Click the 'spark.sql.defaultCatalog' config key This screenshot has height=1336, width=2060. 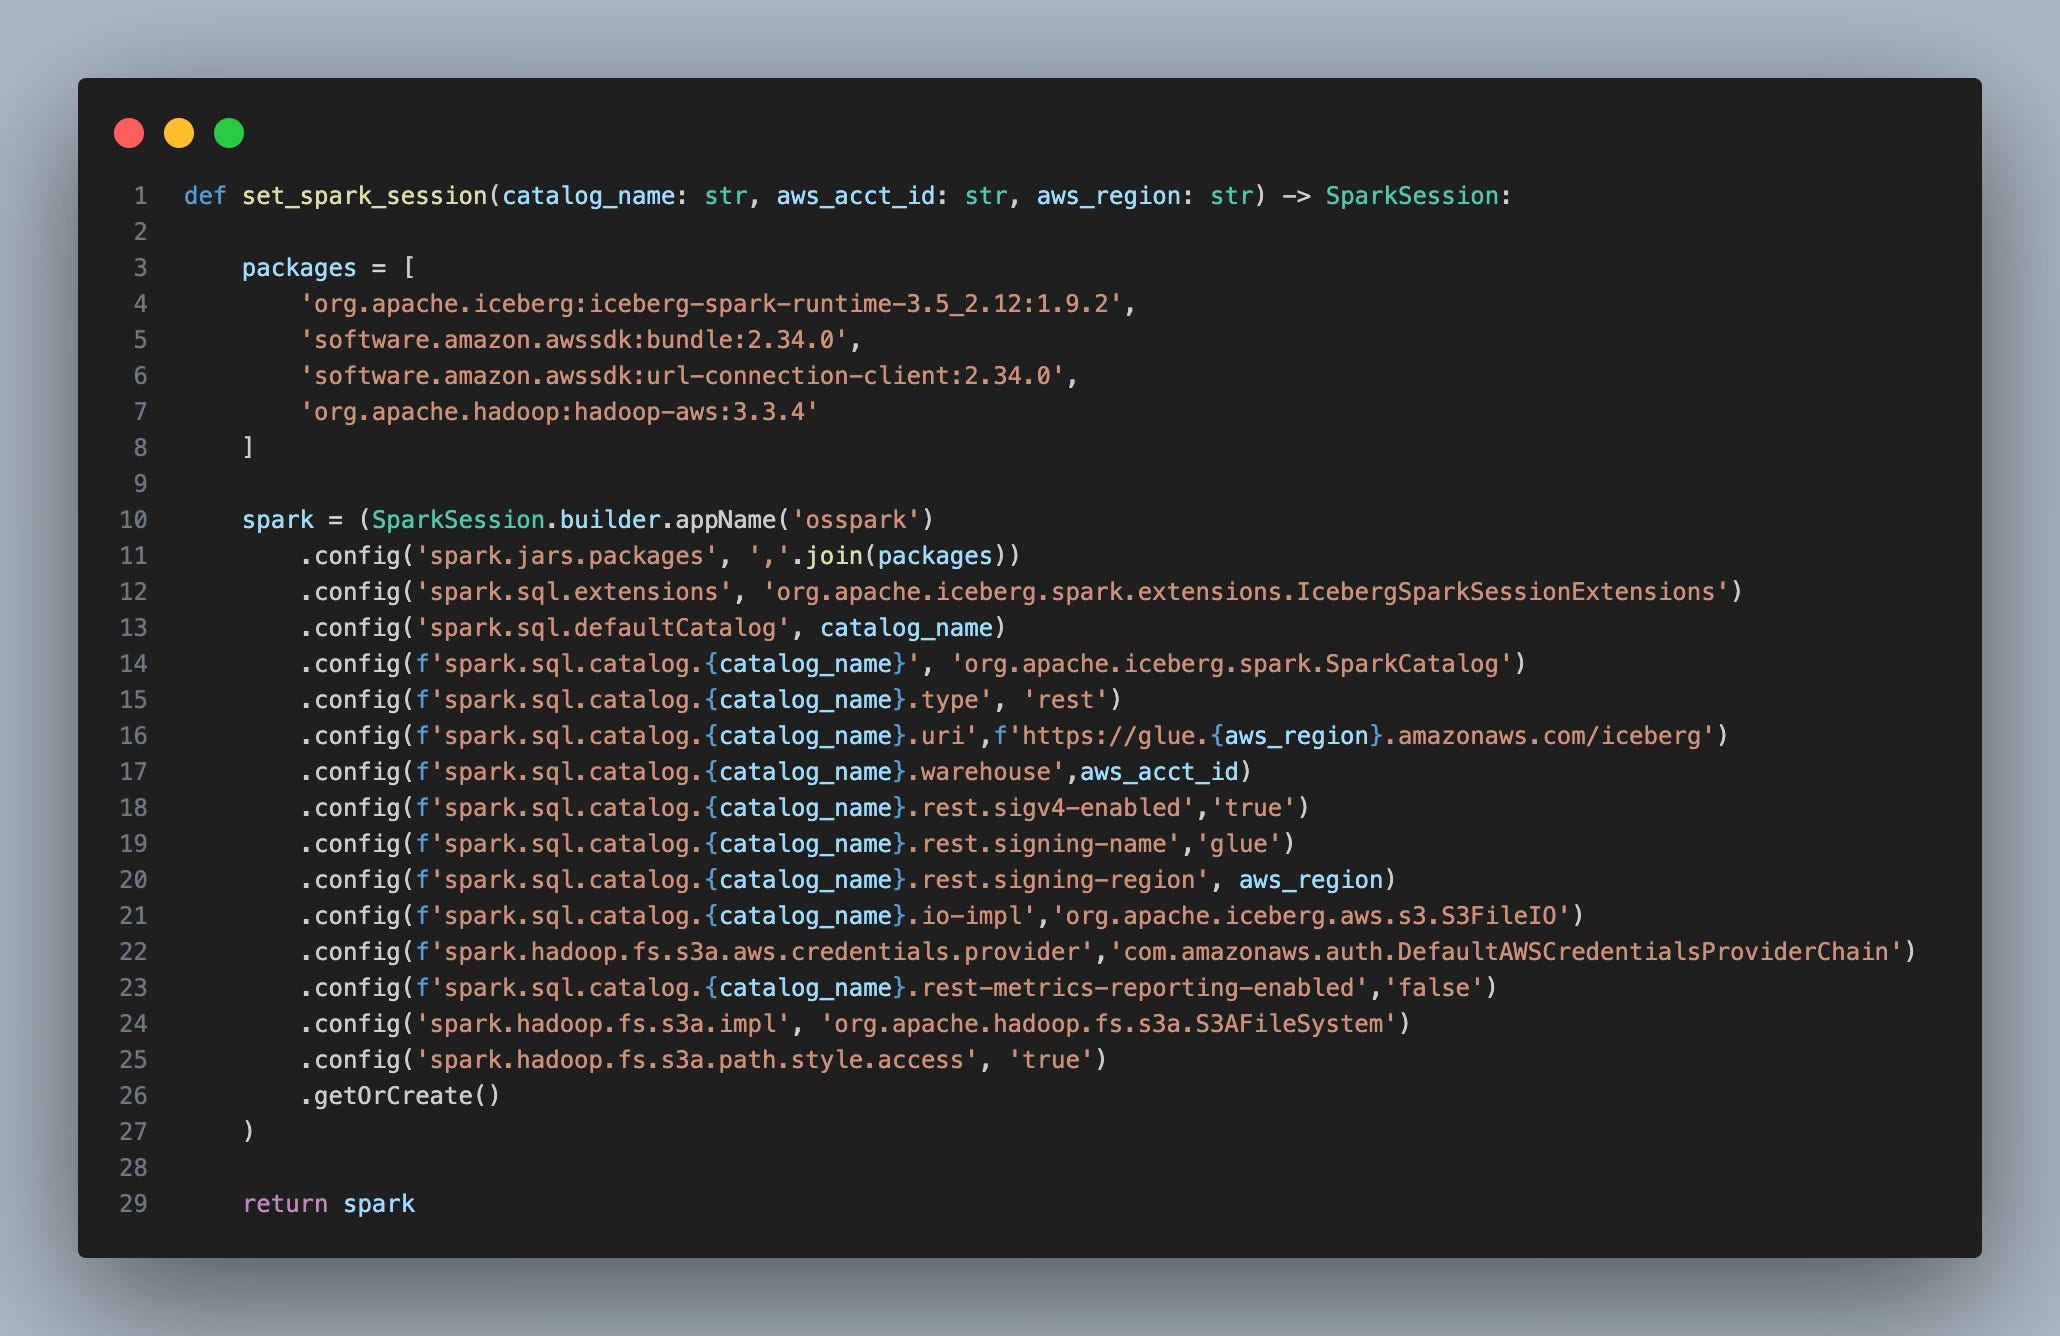point(603,628)
